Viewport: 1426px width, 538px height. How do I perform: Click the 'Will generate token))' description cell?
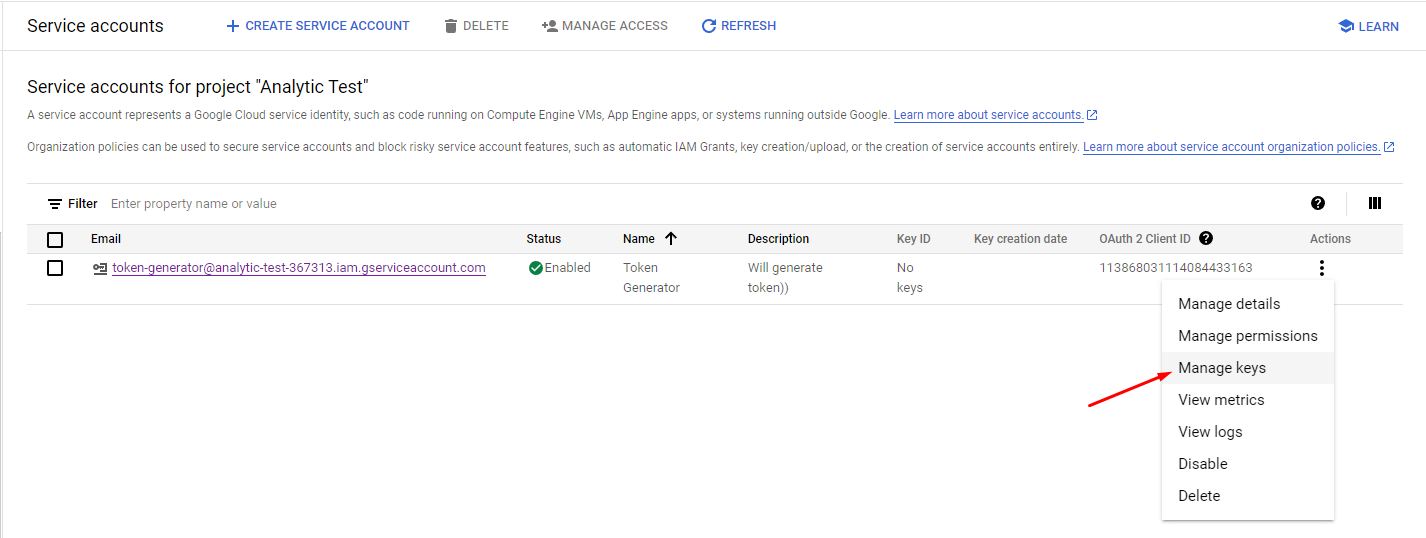[785, 278]
